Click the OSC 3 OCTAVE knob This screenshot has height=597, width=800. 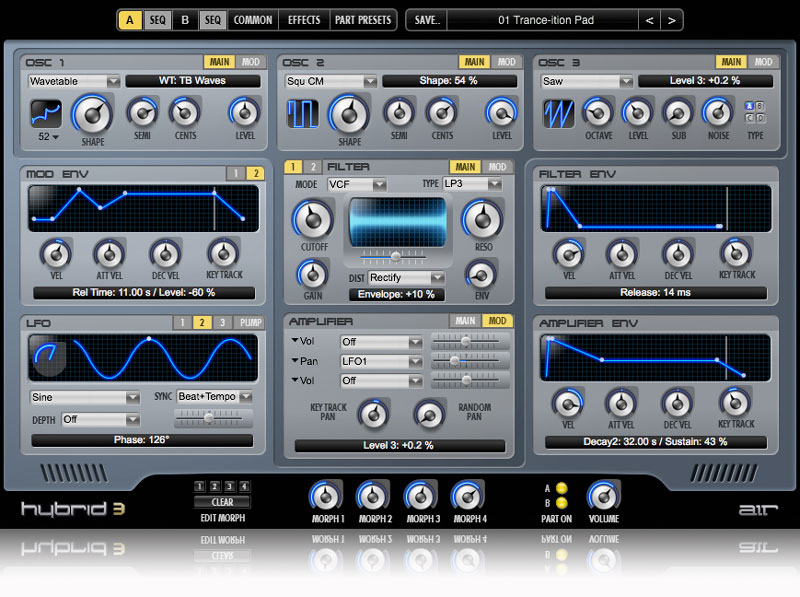point(598,113)
